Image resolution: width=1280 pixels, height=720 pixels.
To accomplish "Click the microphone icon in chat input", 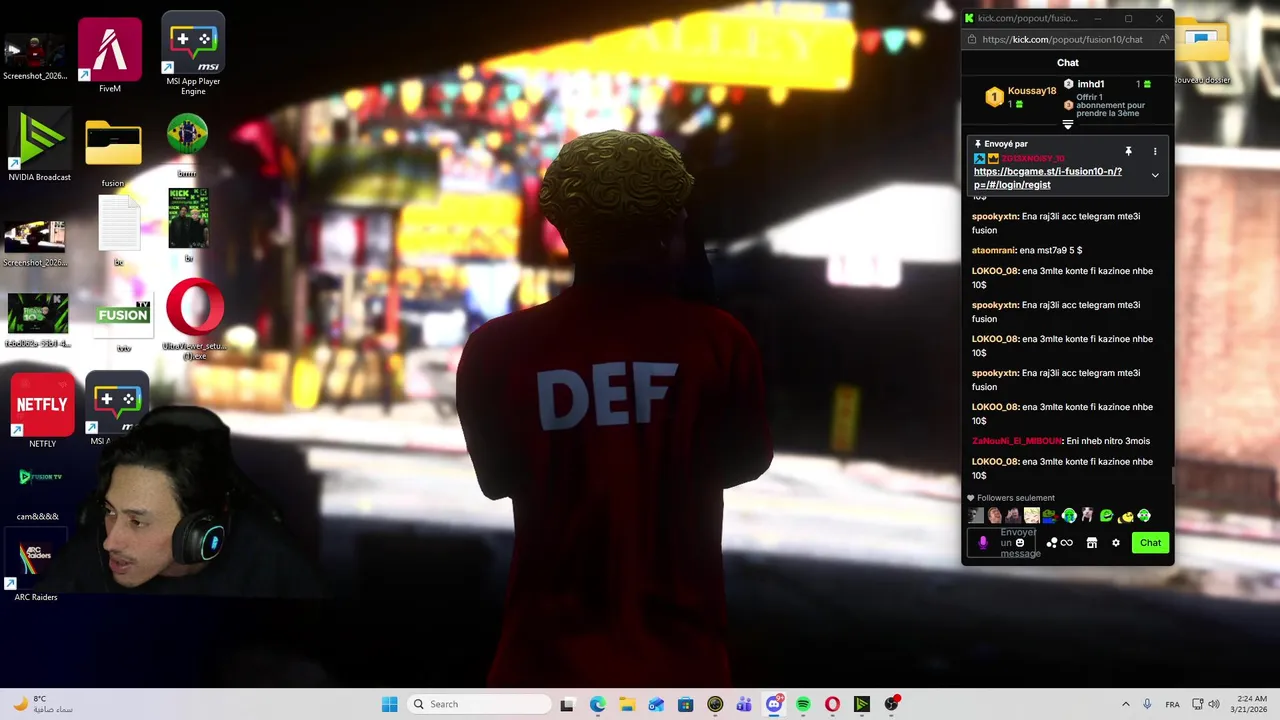I will point(983,543).
